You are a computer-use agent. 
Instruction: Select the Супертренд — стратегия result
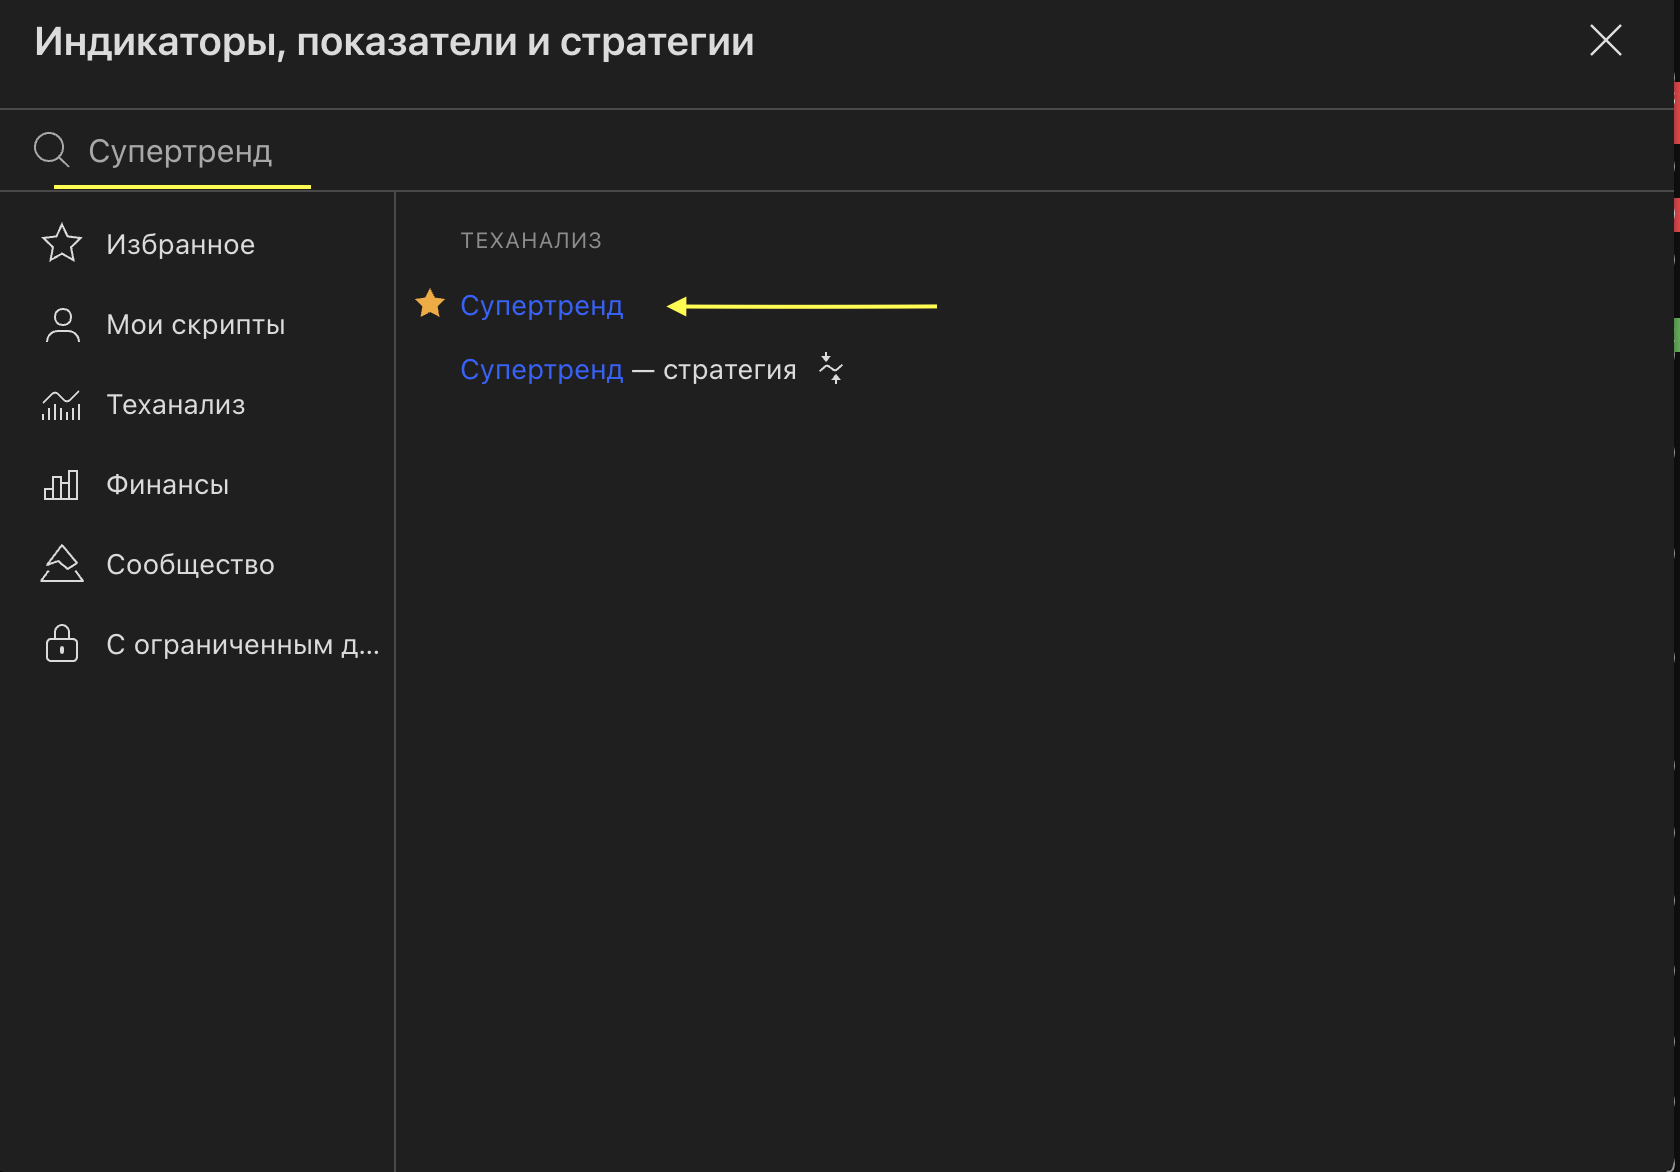(628, 370)
